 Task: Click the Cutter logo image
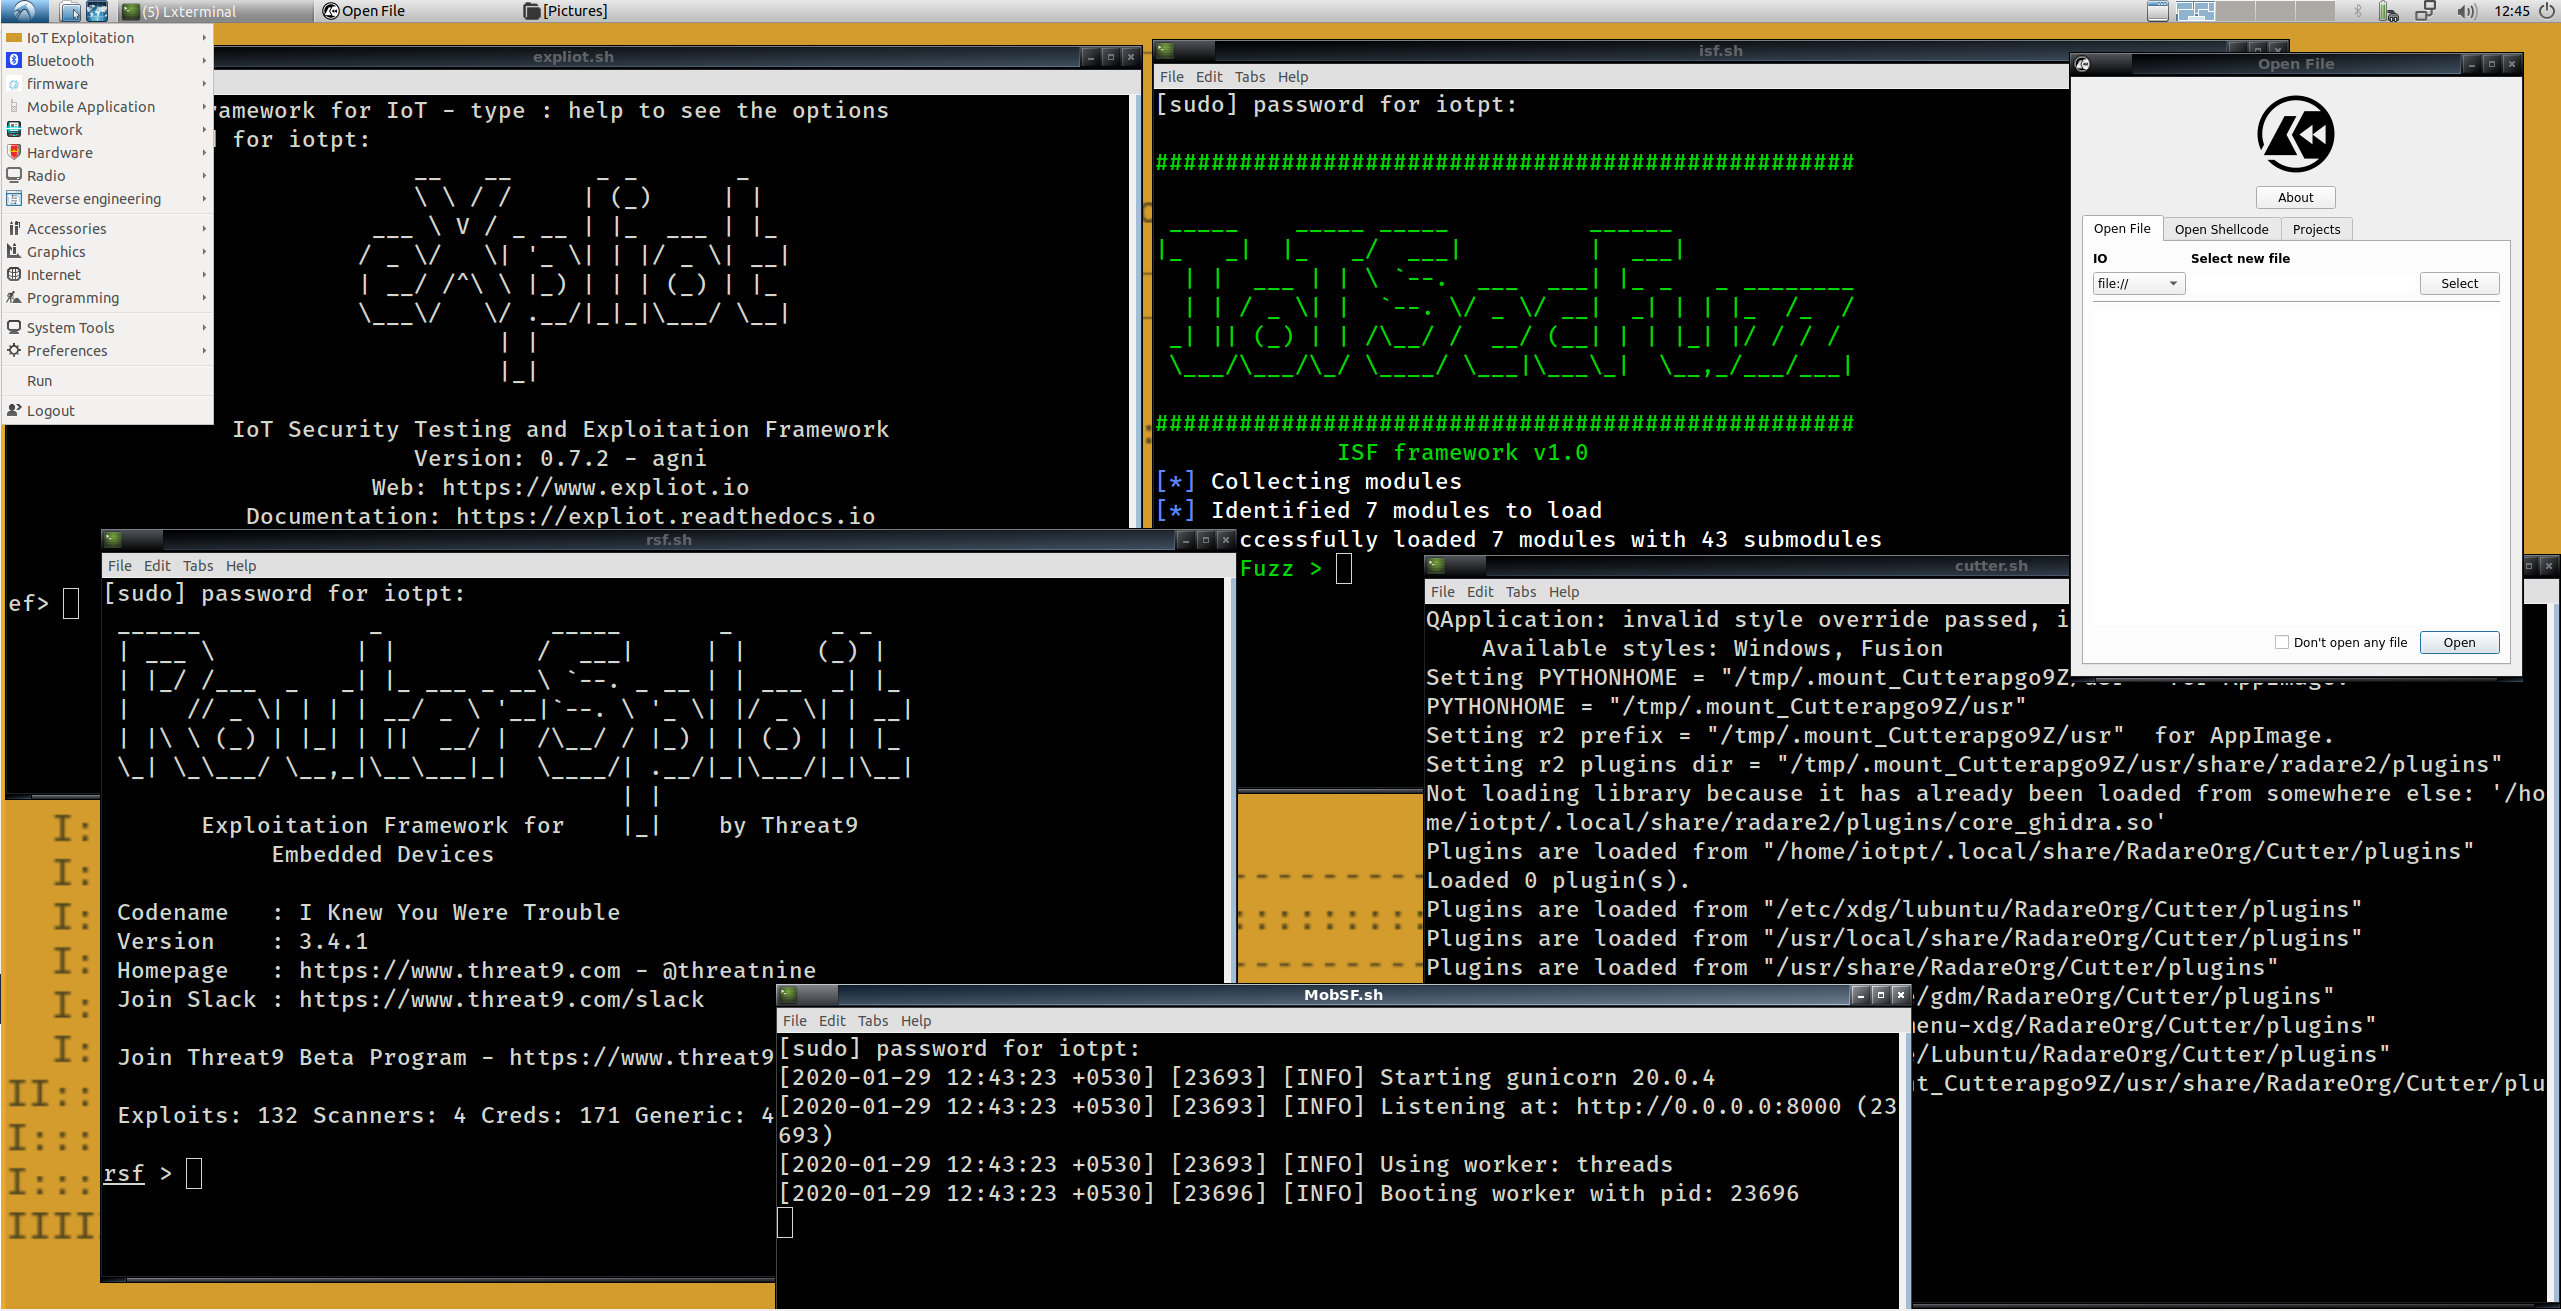[2295, 134]
